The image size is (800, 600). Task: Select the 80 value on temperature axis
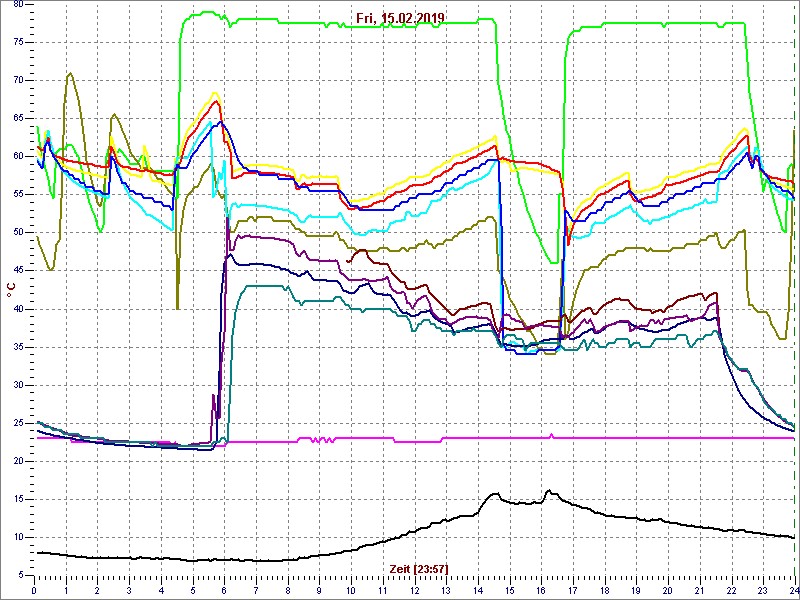pos(17,5)
